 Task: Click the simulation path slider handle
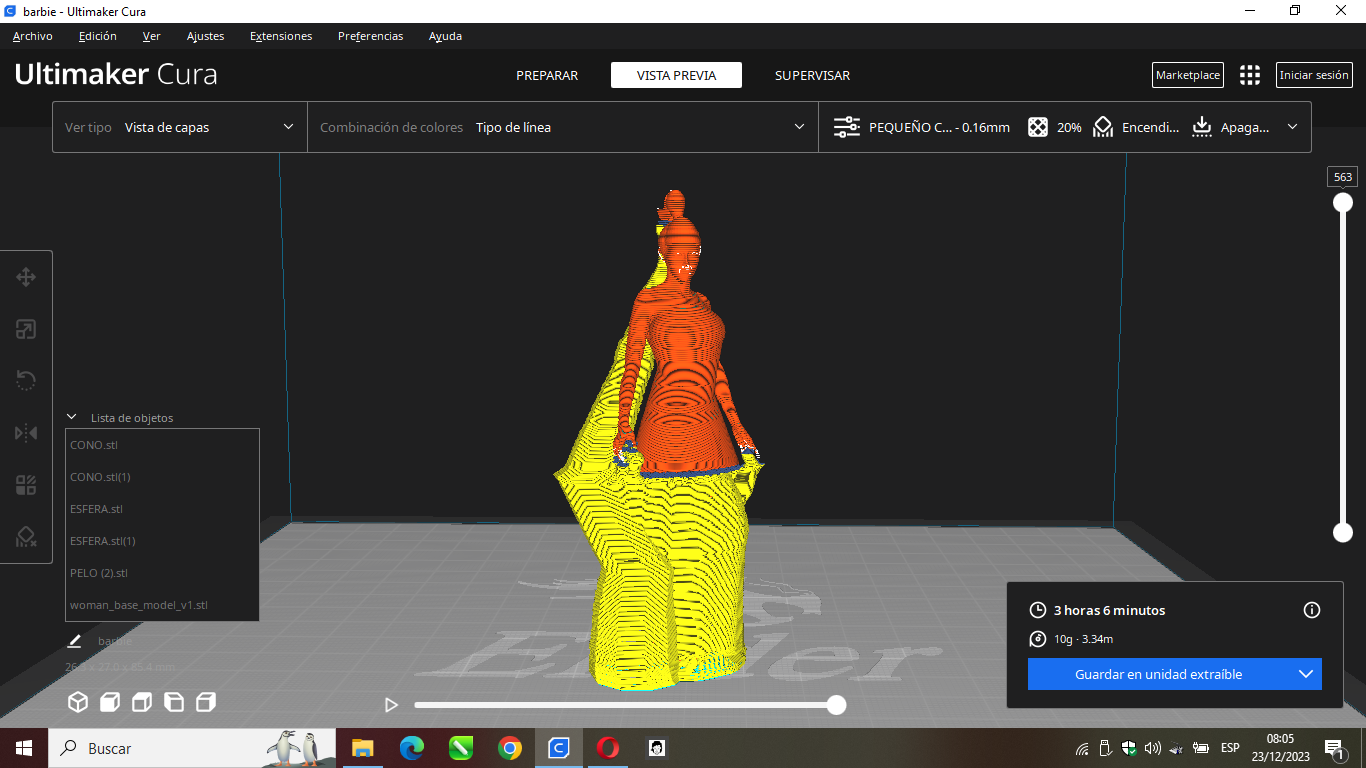(x=837, y=705)
